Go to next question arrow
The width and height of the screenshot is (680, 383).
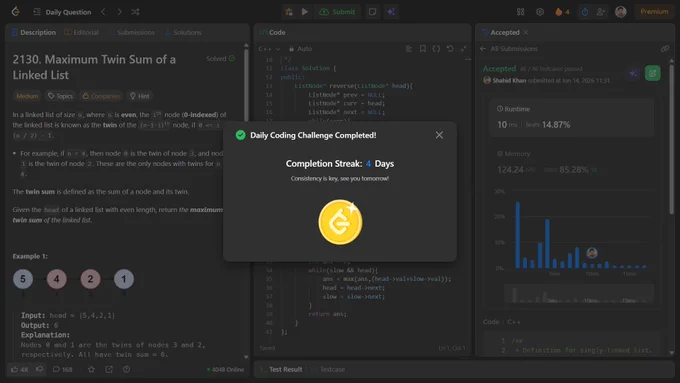click(119, 12)
